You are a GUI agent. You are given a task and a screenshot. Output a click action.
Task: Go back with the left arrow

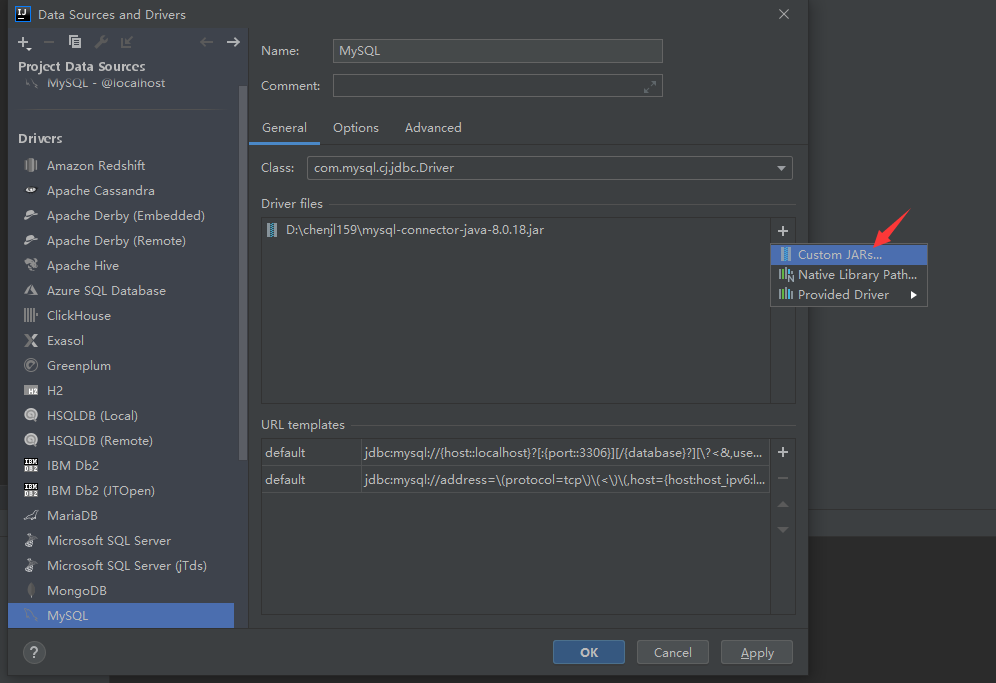click(x=206, y=42)
